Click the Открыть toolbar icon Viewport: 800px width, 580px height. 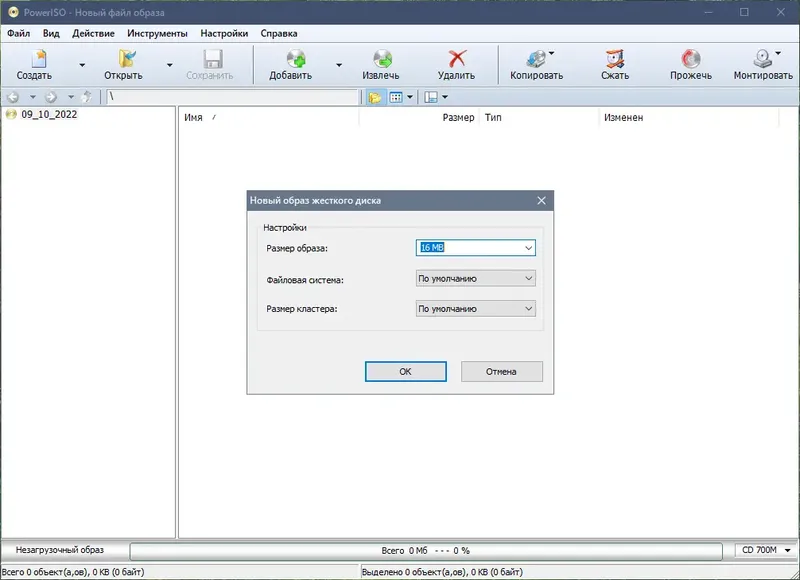[x=127, y=59]
